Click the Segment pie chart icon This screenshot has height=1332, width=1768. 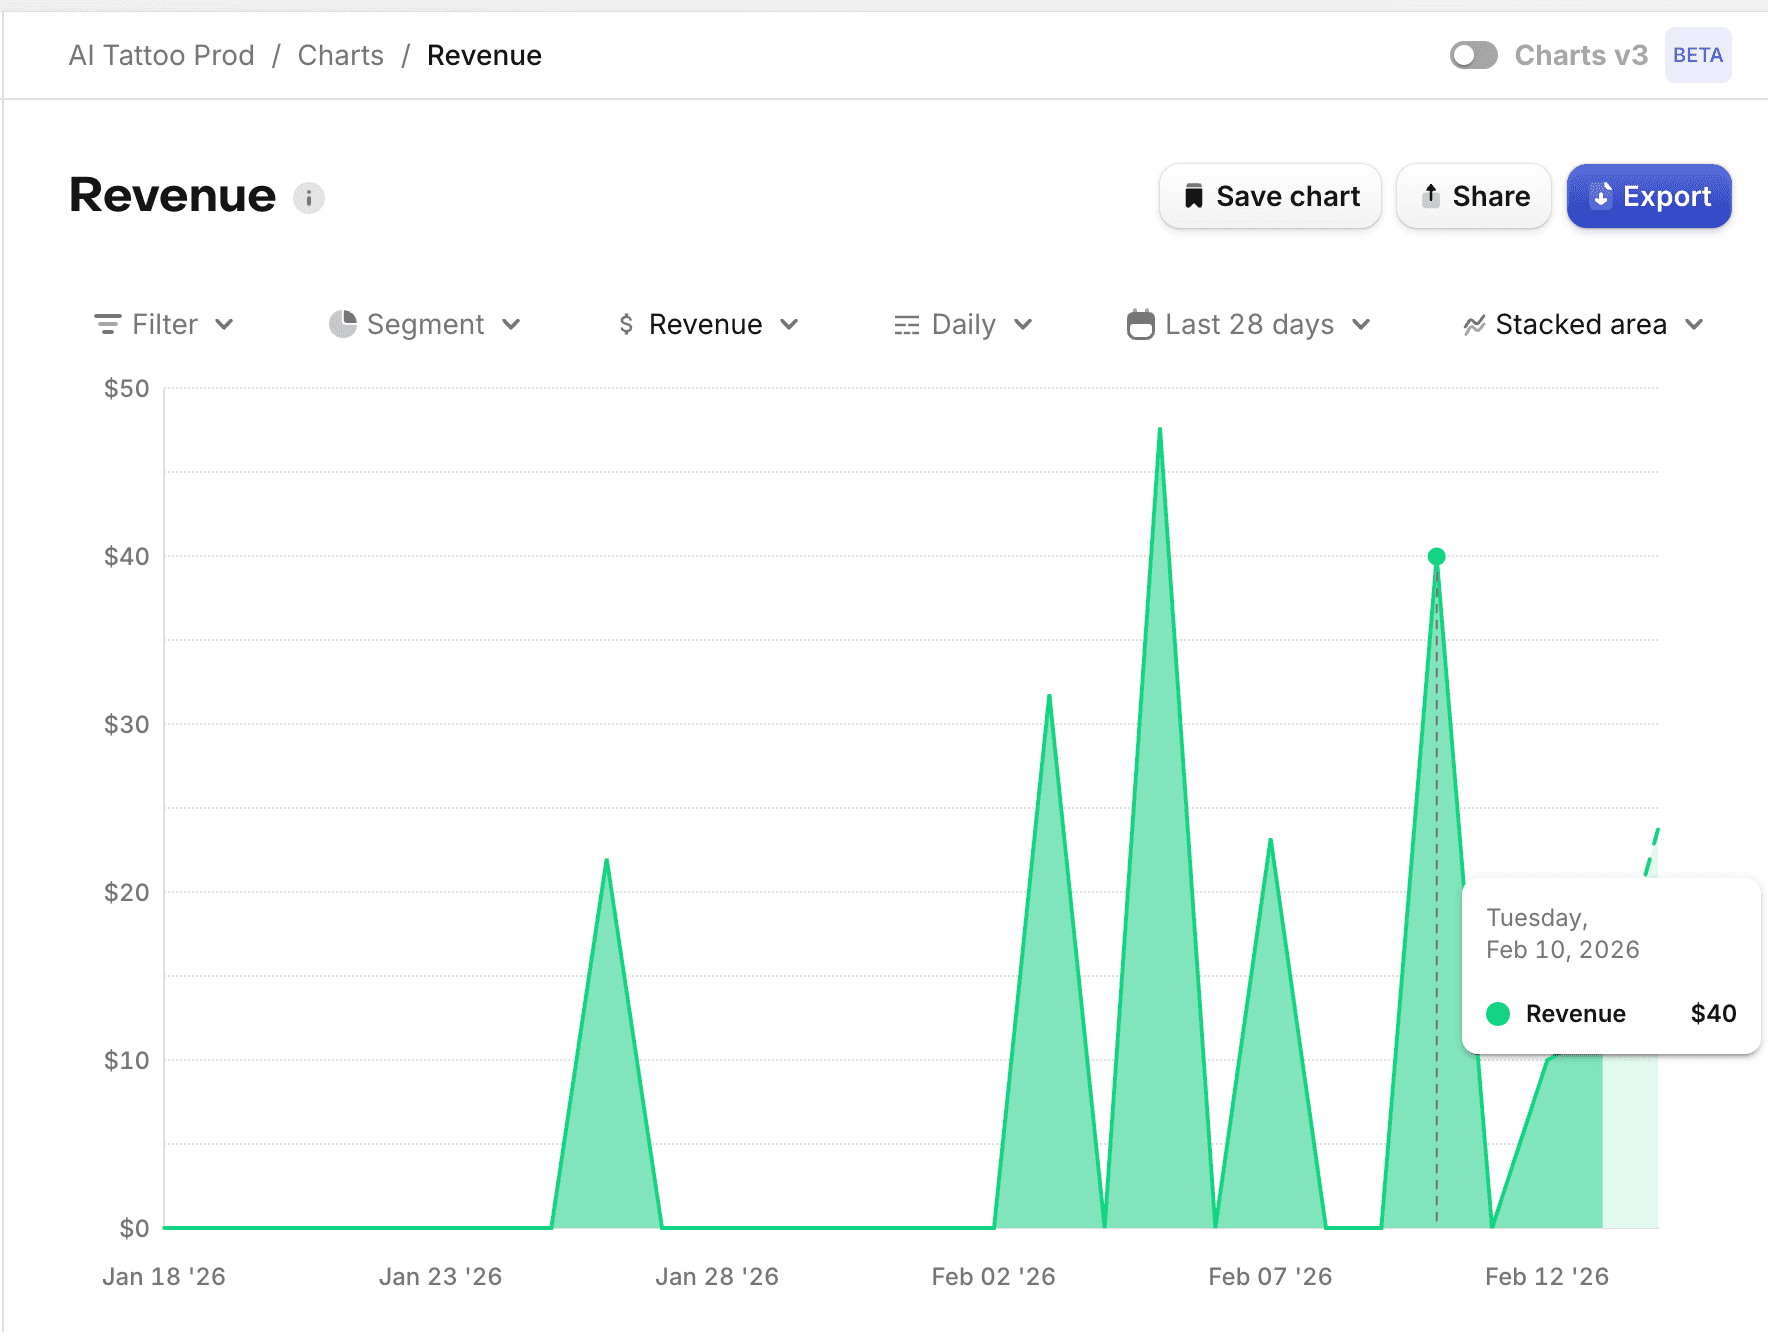[343, 324]
